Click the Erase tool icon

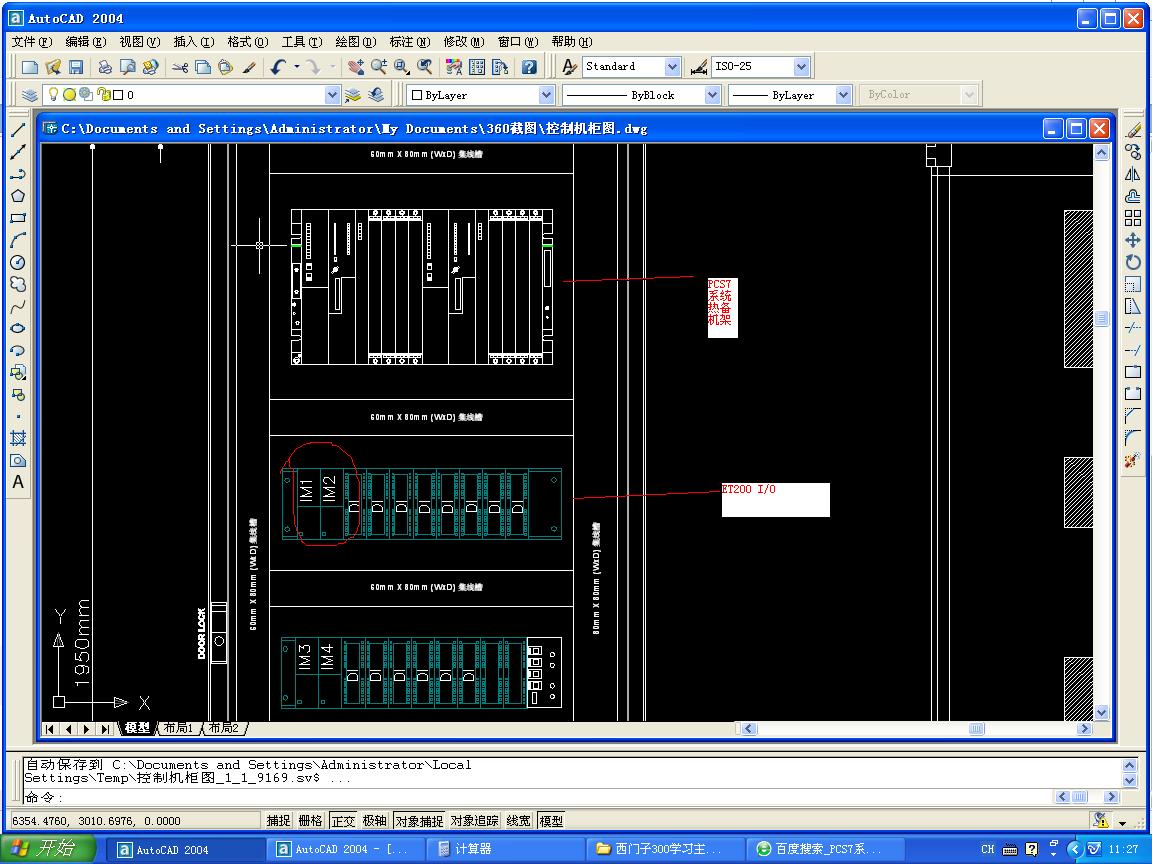[x=1133, y=130]
